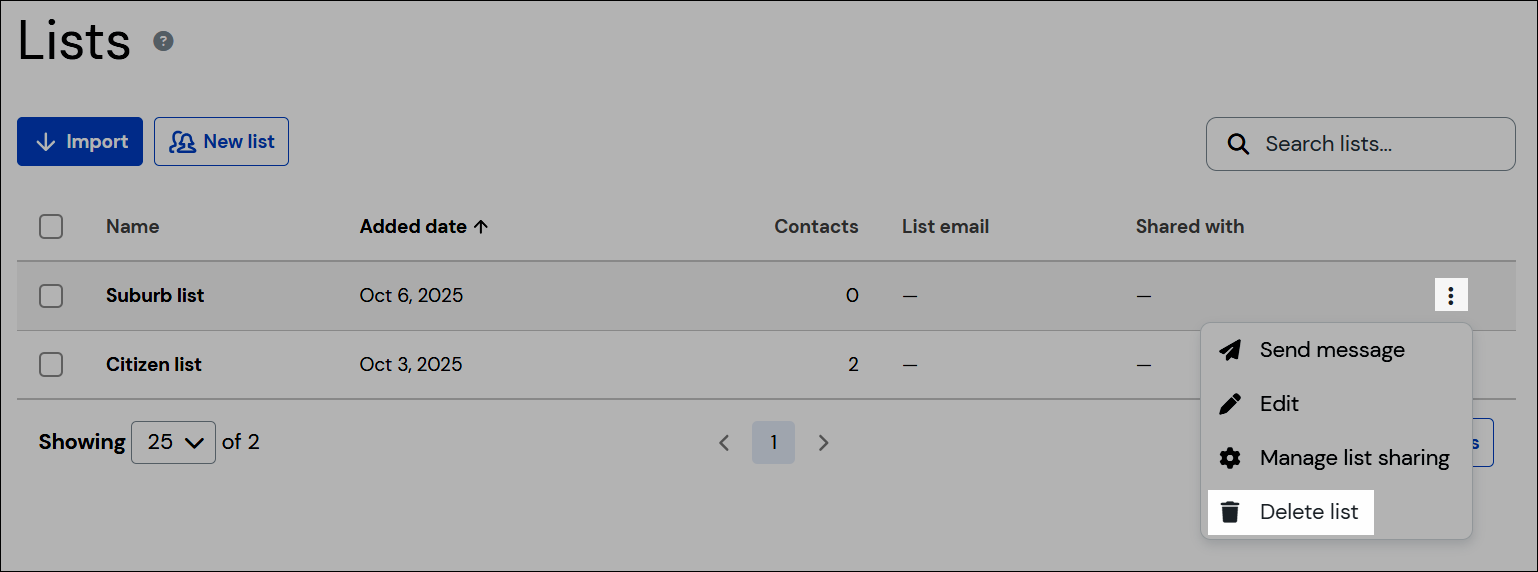The width and height of the screenshot is (1538, 572).
Task: Go to next page using right chevron
Action: [x=824, y=442]
